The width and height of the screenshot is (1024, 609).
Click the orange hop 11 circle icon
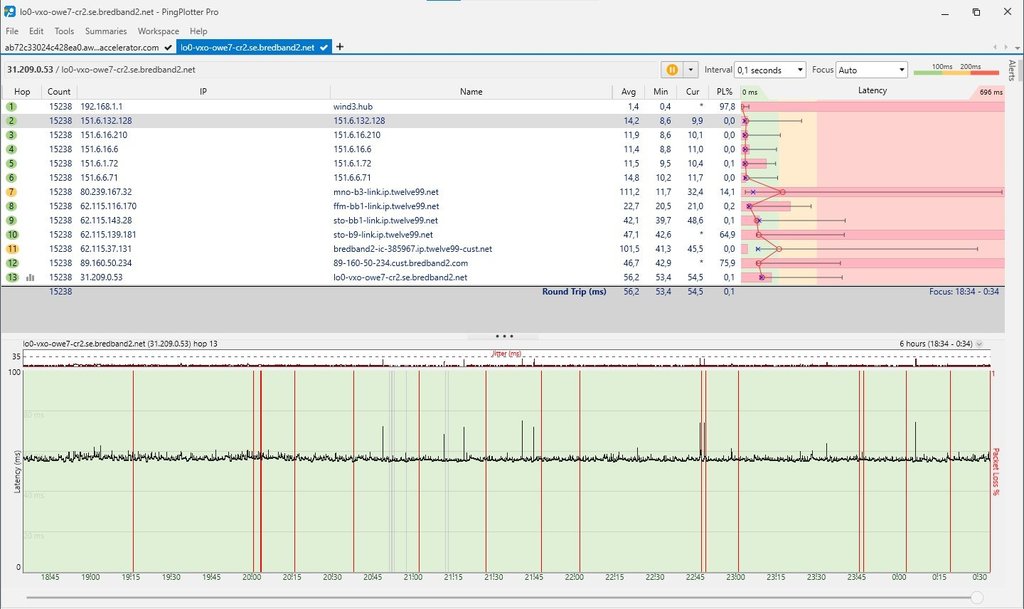pos(11,249)
